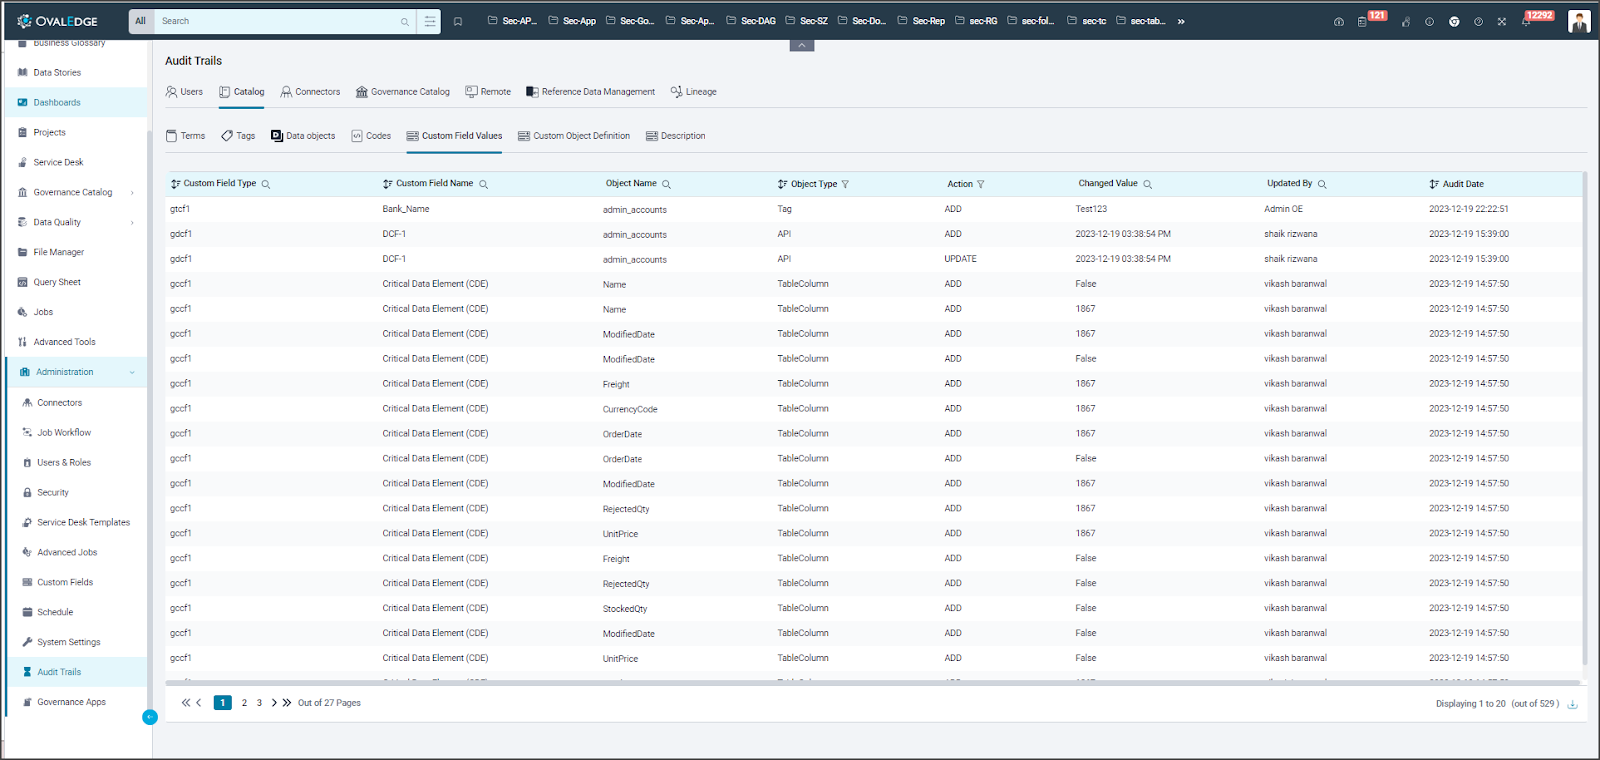Viewport: 1600px width, 760px height.
Task: Switch to the Connectors audit tab
Action: (310, 92)
